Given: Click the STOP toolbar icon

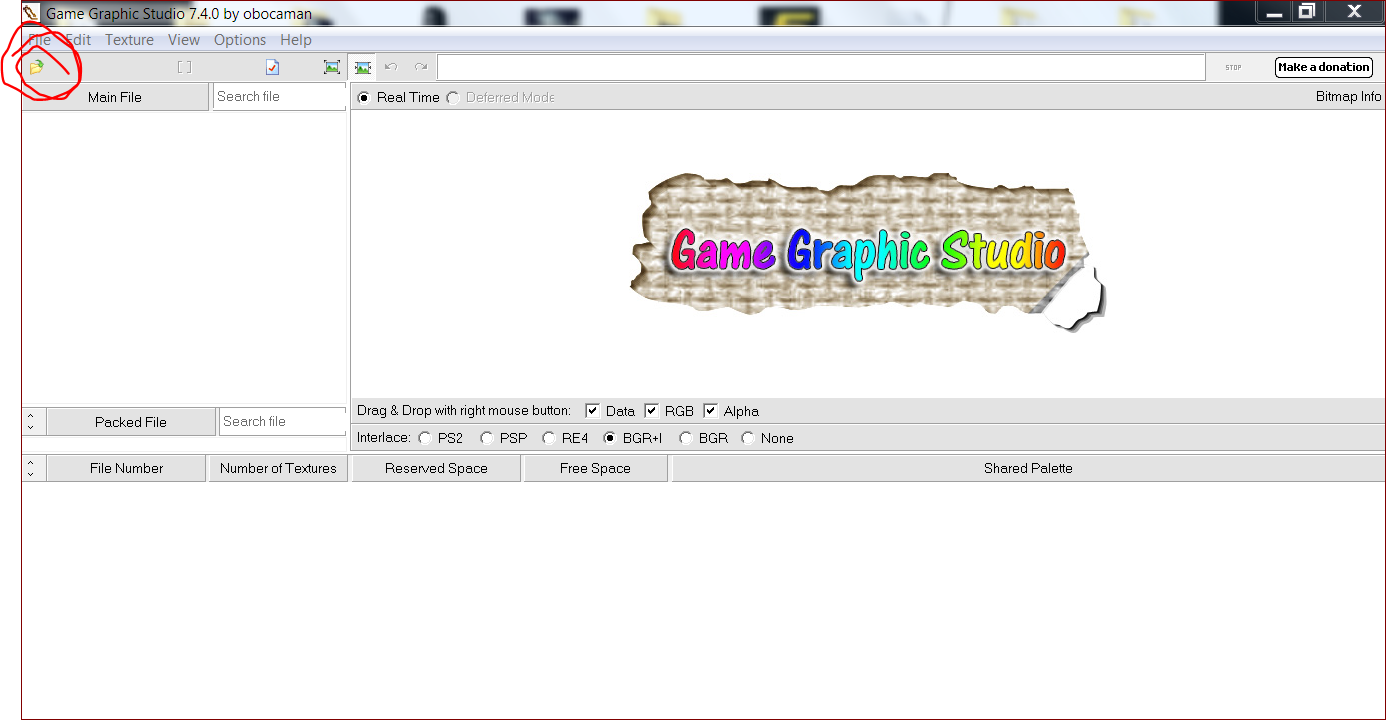Looking at the screenshot, I should [1233, 68].
